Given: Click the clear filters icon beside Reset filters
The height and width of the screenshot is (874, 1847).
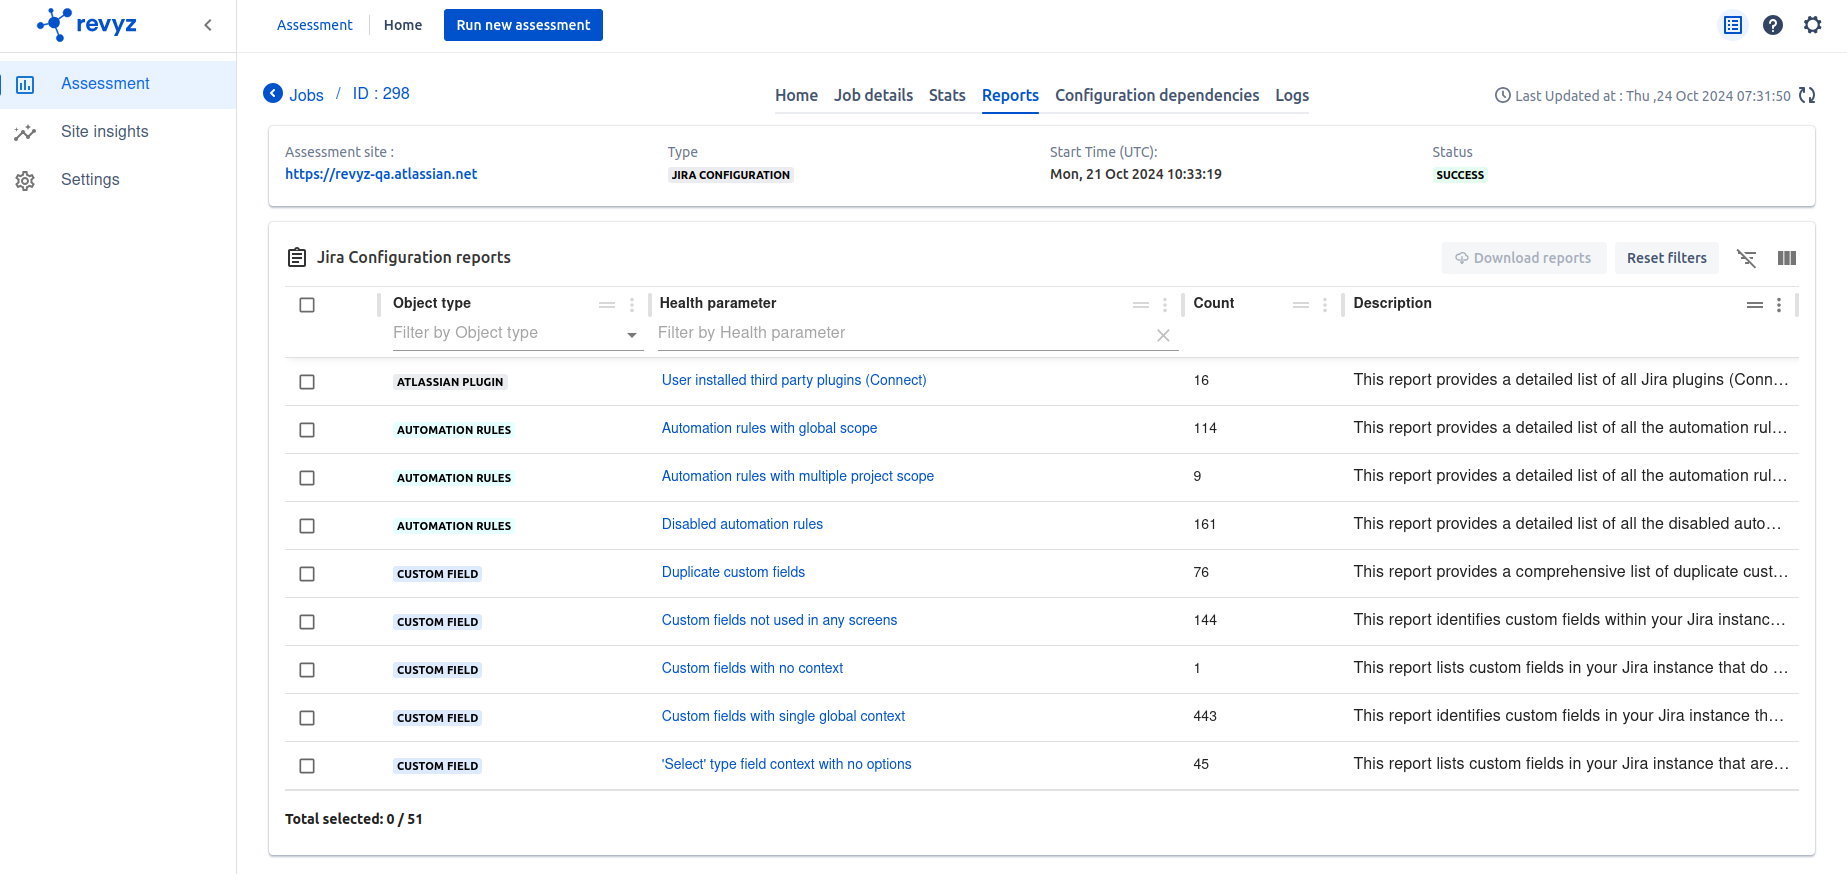Looking at the screenshot, I should point(1747,258).
